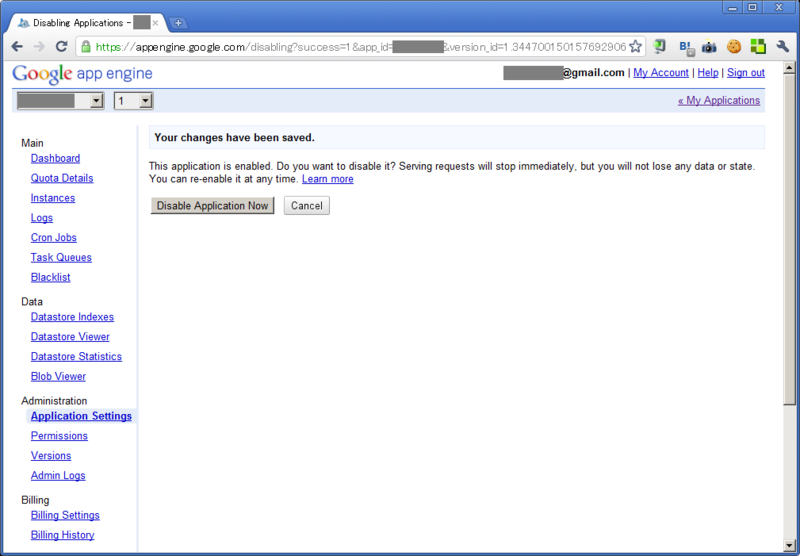
Task: Open Versions in sidebar
Action: point(51,456)
